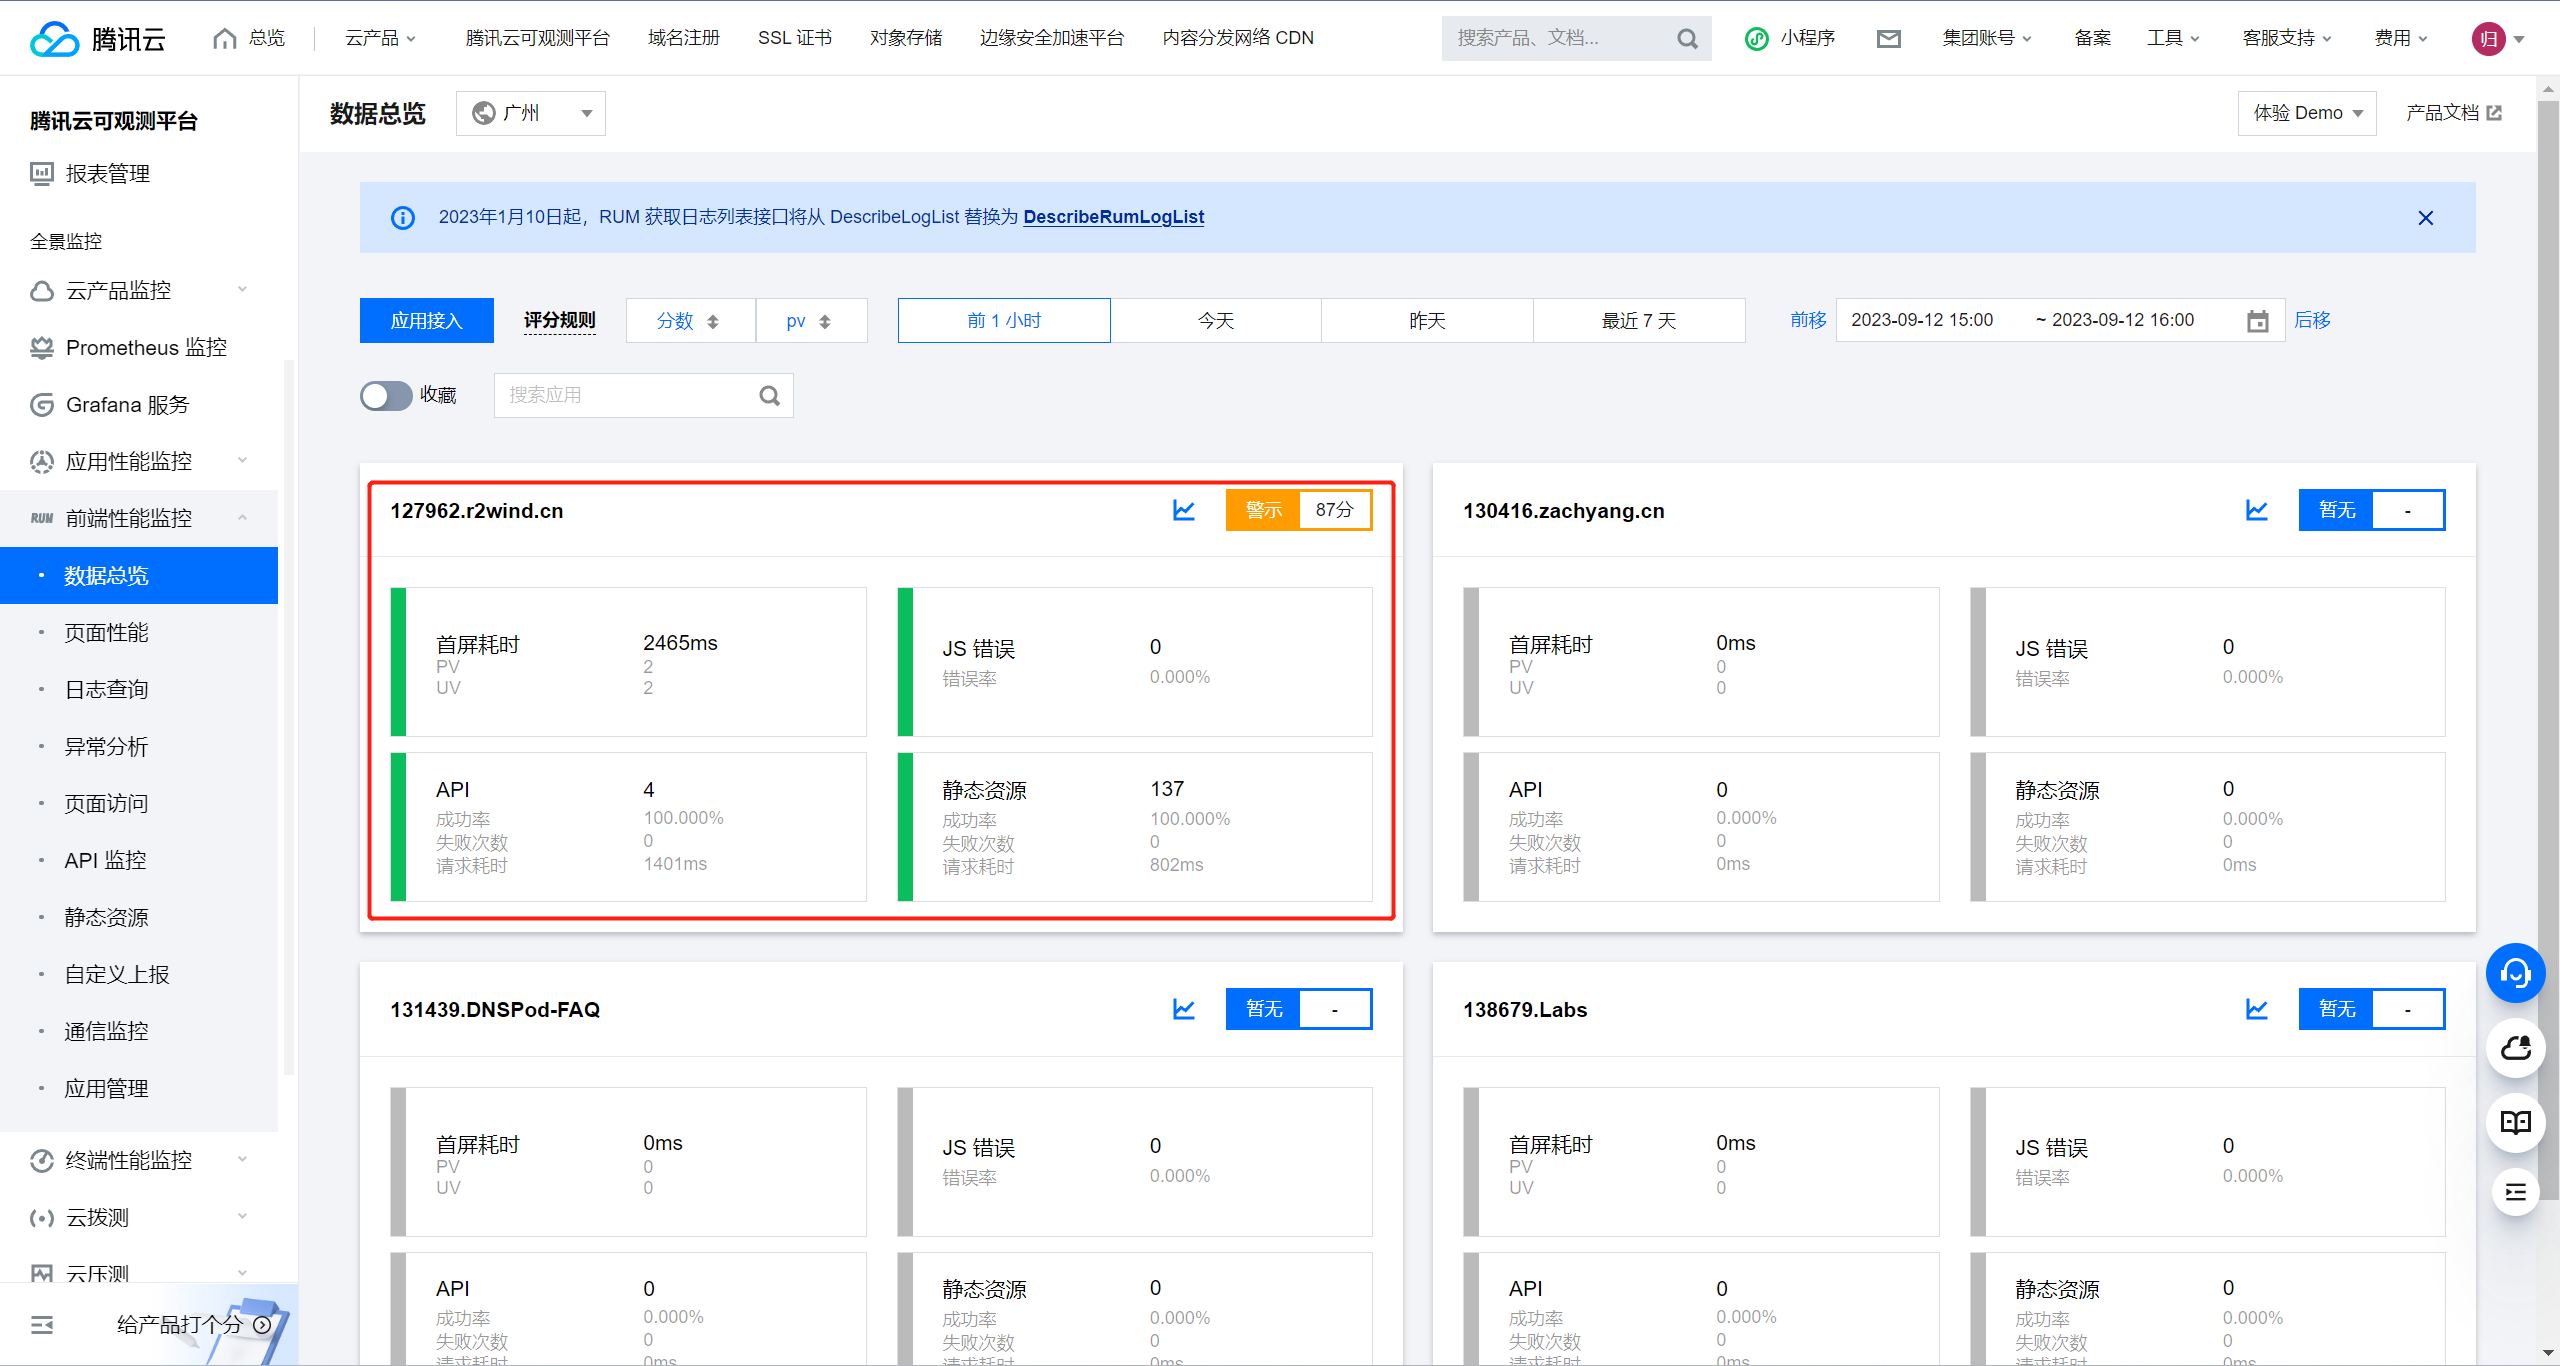Click the 应用接入 button

click(x=427, y=321)
